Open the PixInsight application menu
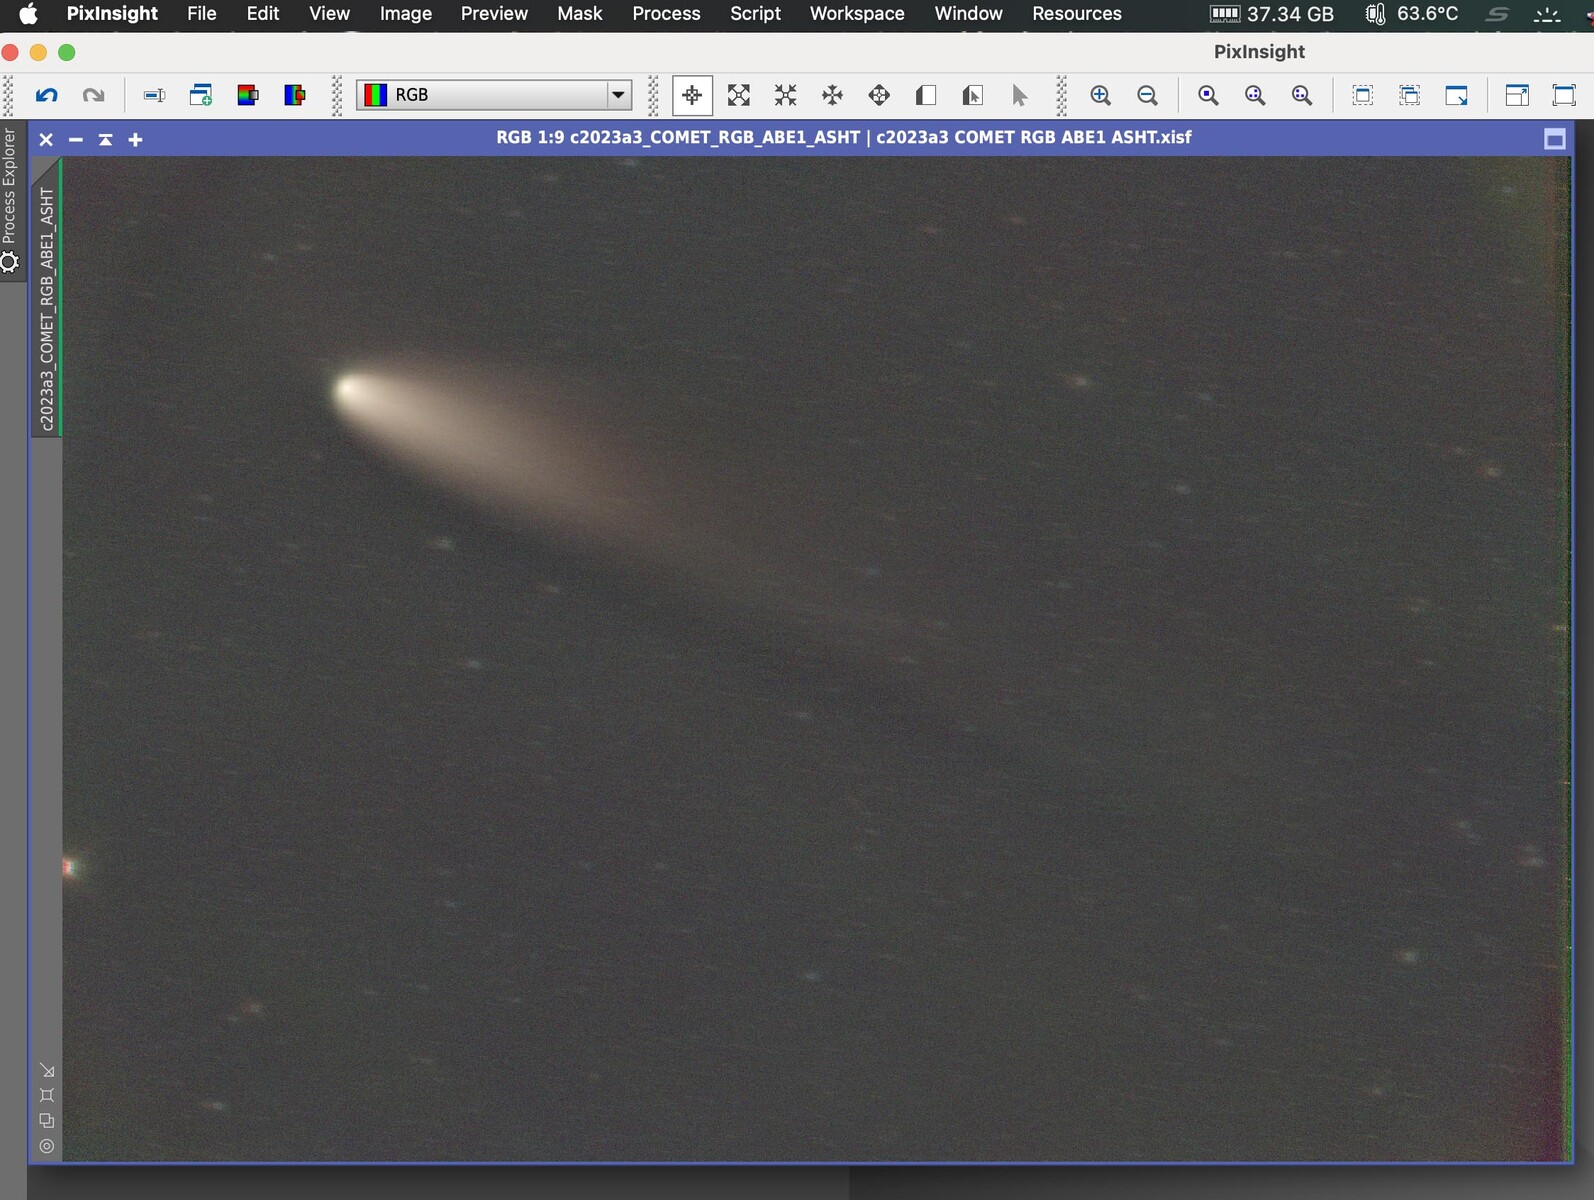Viewport: 1594px width, 1200px height. [x=112, y=14]
